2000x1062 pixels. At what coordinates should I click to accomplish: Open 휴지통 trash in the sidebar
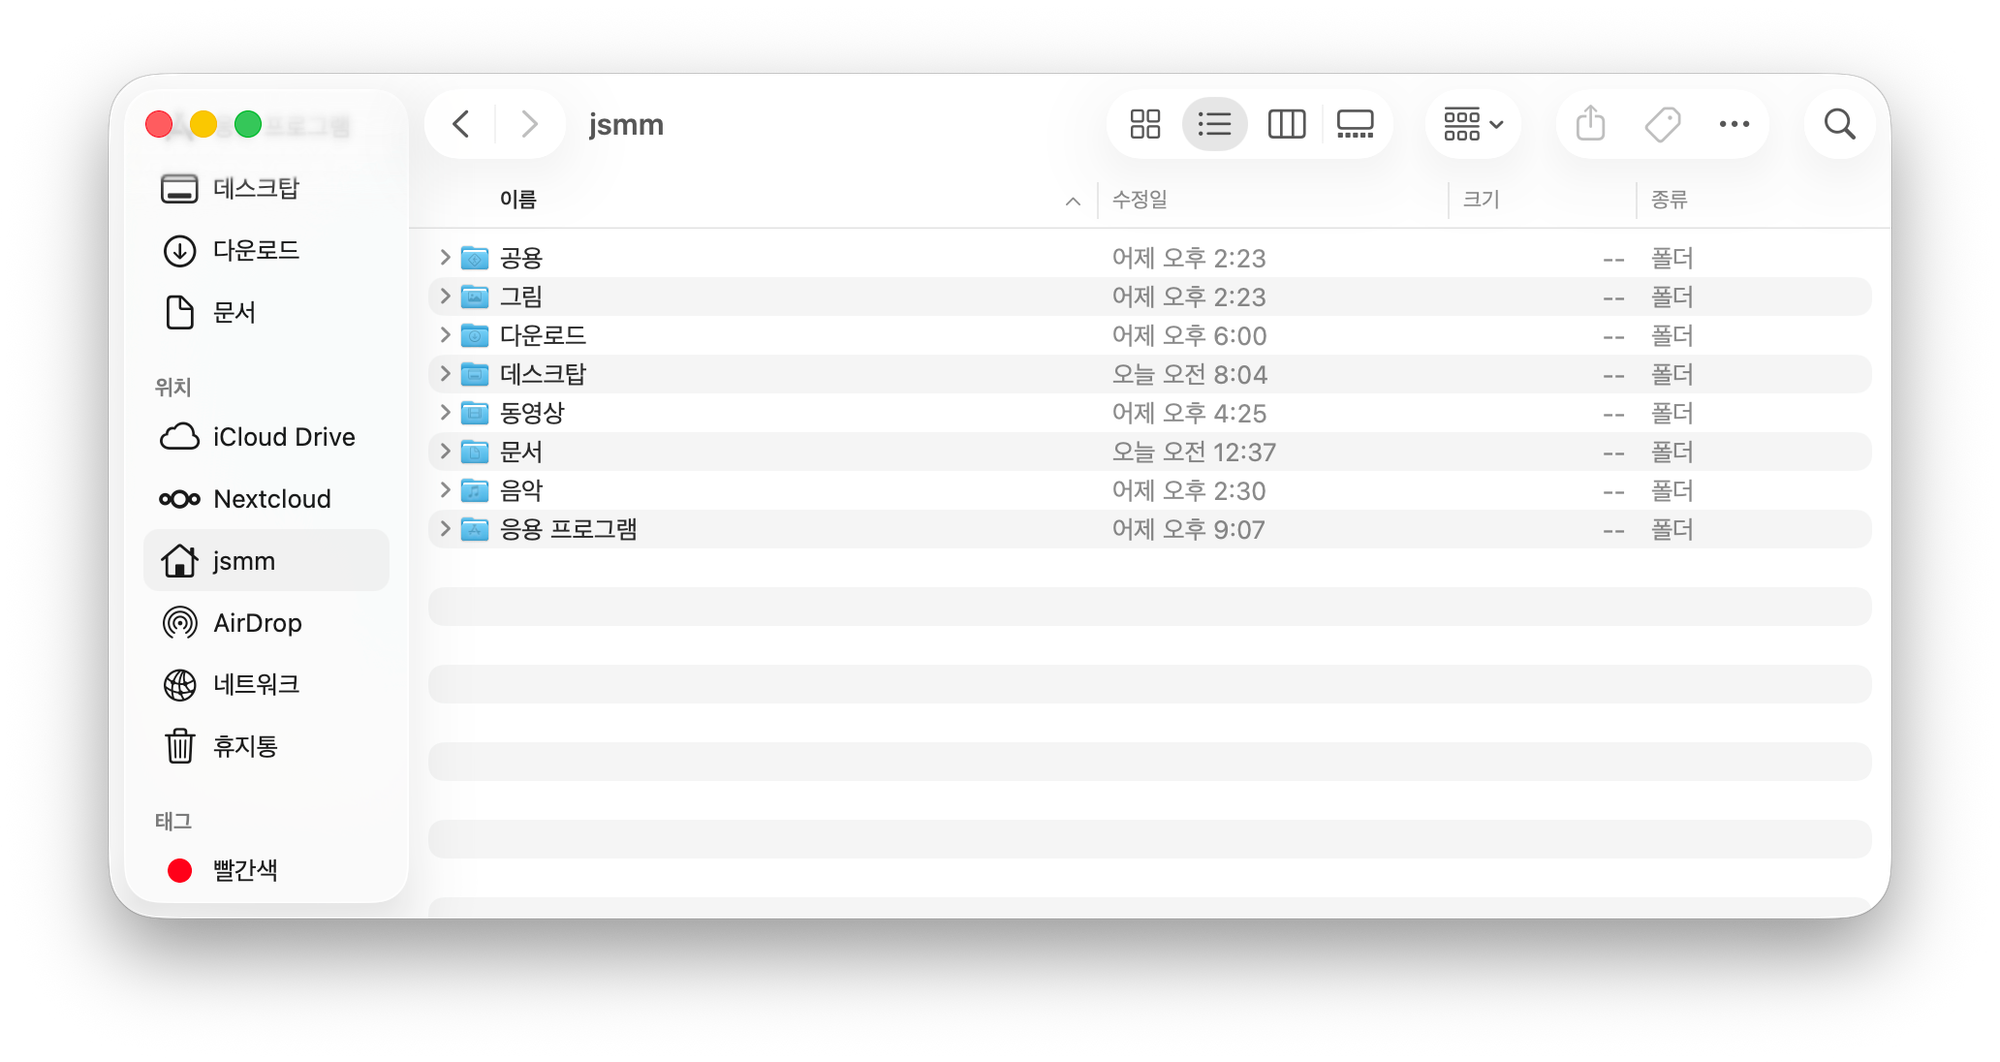point(245,746)
